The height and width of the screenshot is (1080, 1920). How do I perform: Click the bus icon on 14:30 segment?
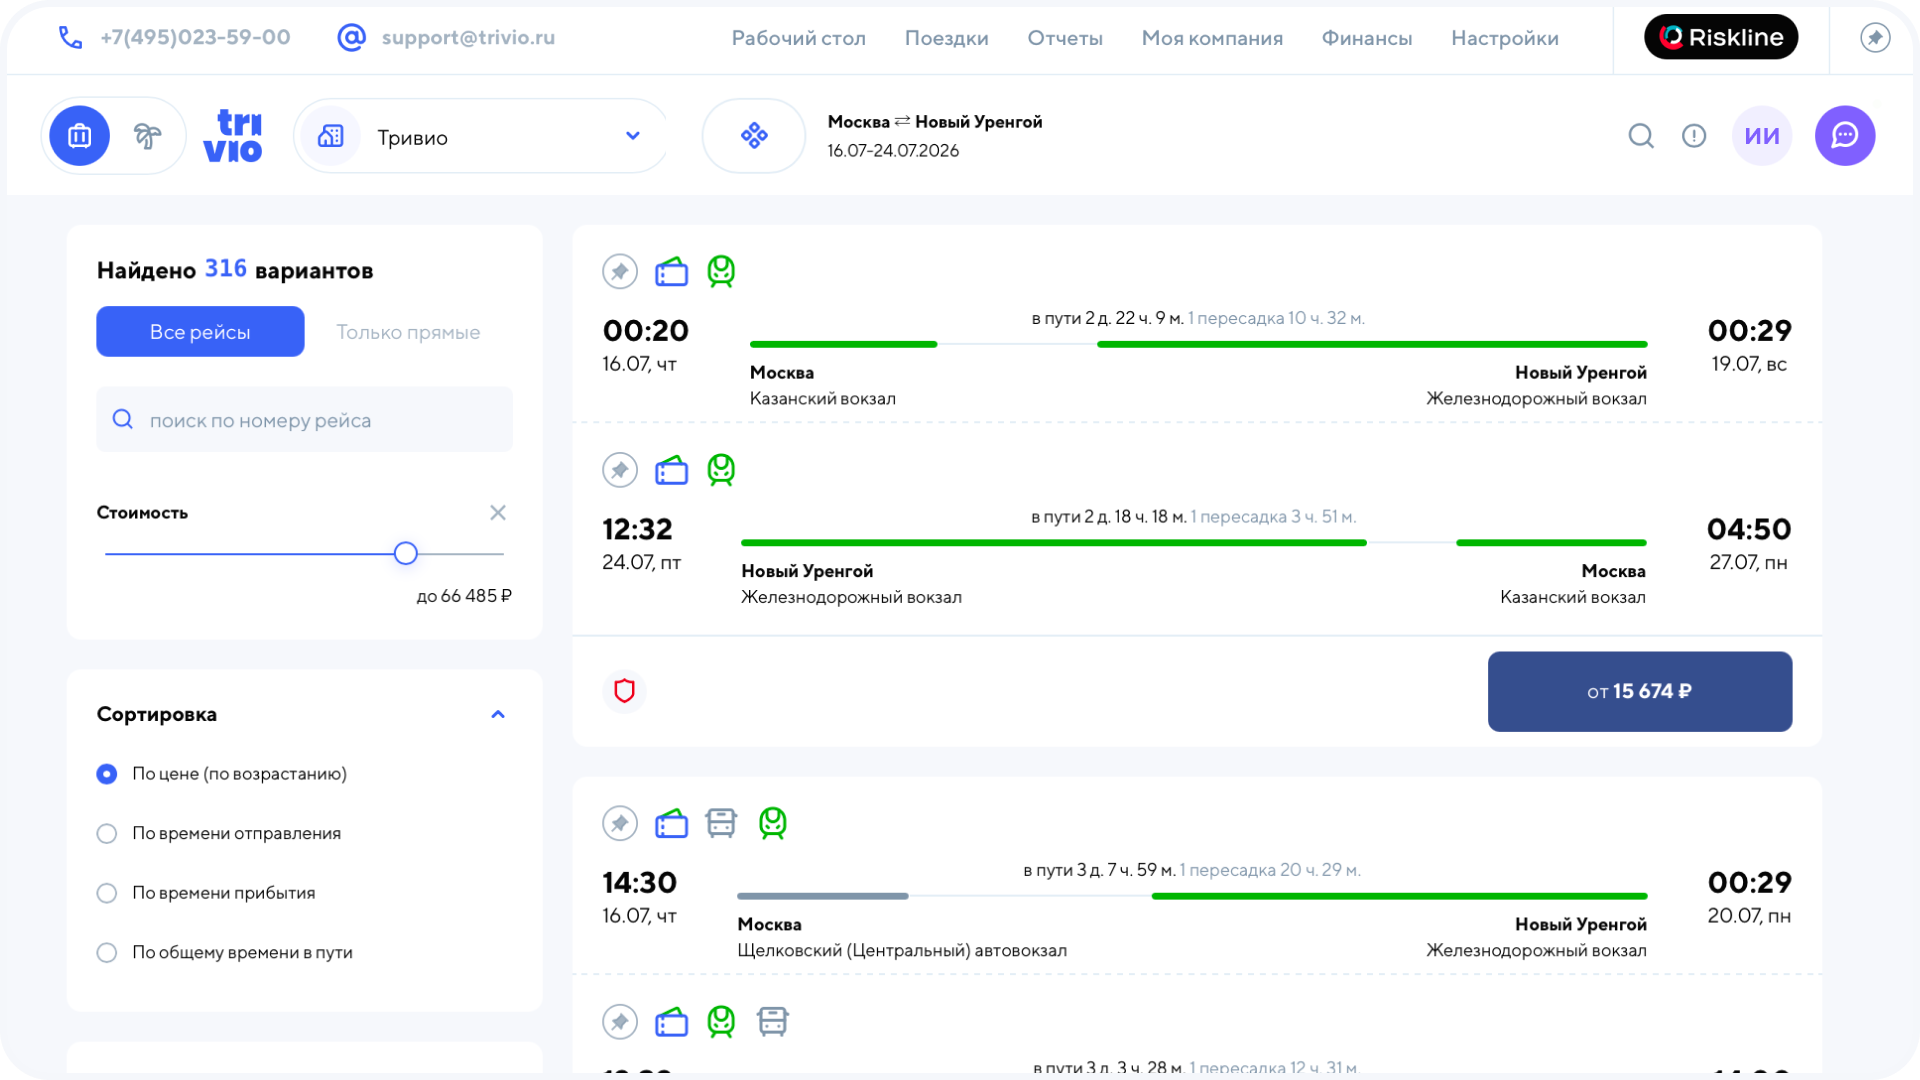721,824
